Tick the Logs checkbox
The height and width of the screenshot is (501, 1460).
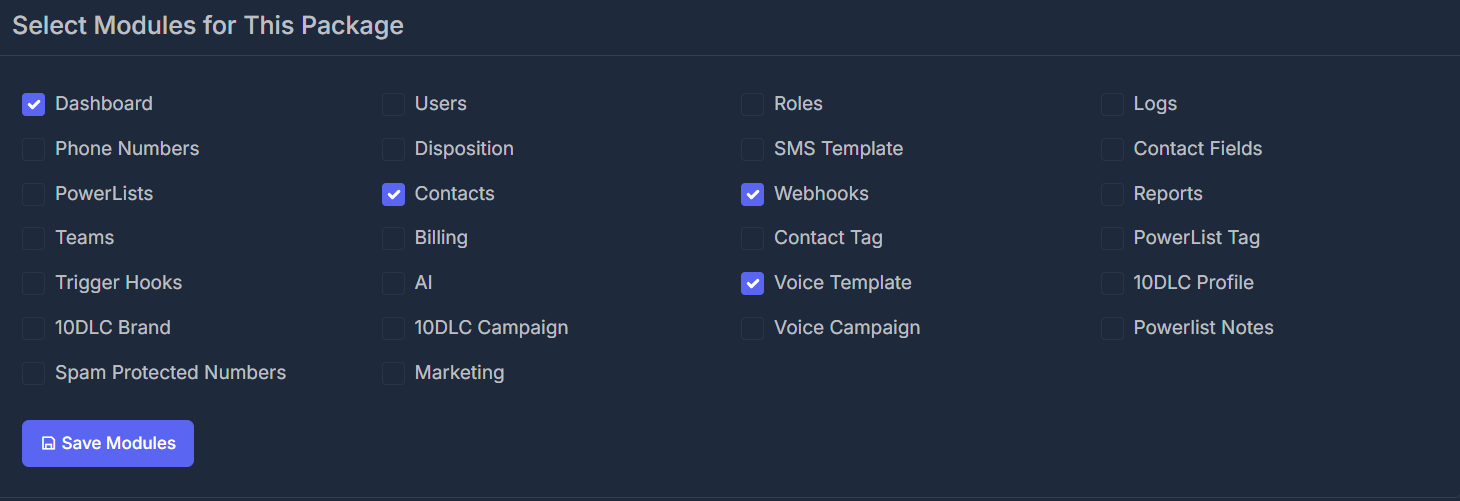tap(1112, 104)
